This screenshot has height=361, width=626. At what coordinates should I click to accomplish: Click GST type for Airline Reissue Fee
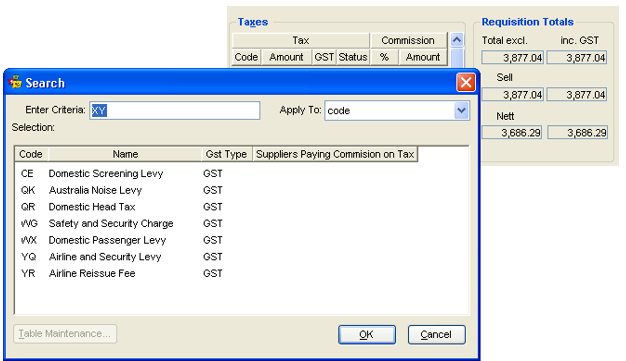pyautogui.click(x=212, y=274)
